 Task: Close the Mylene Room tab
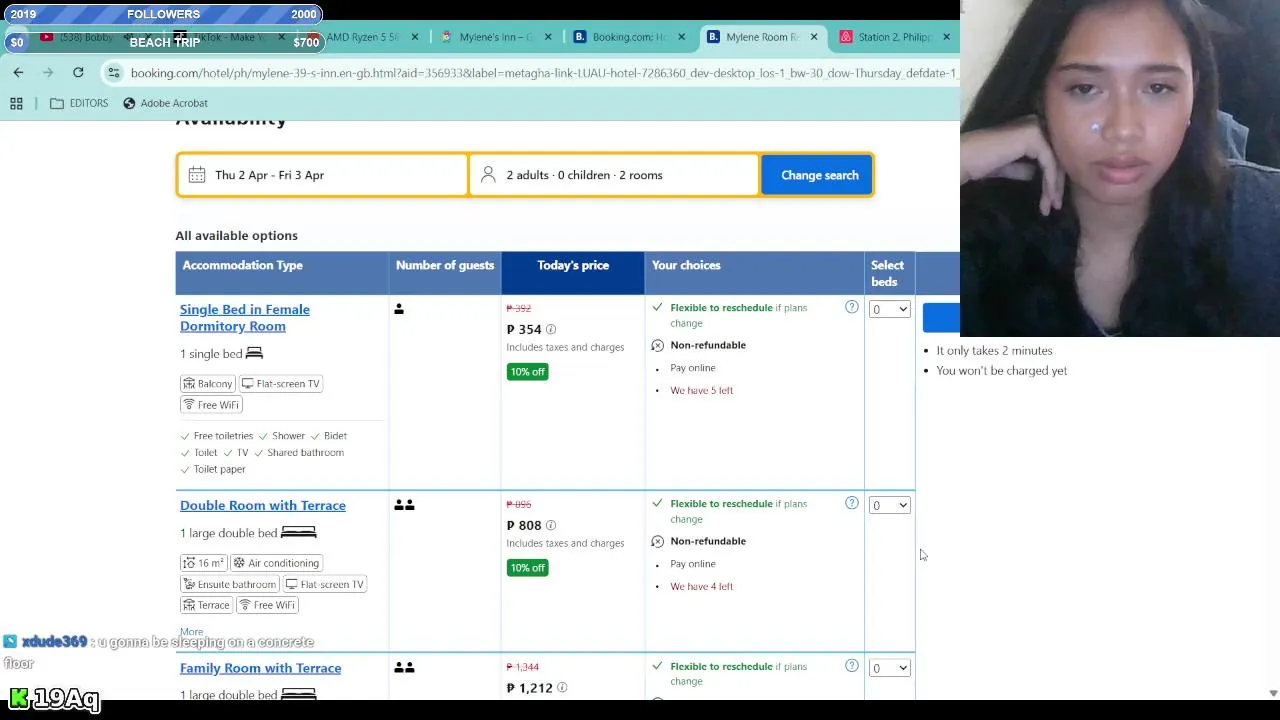point(814,37)
